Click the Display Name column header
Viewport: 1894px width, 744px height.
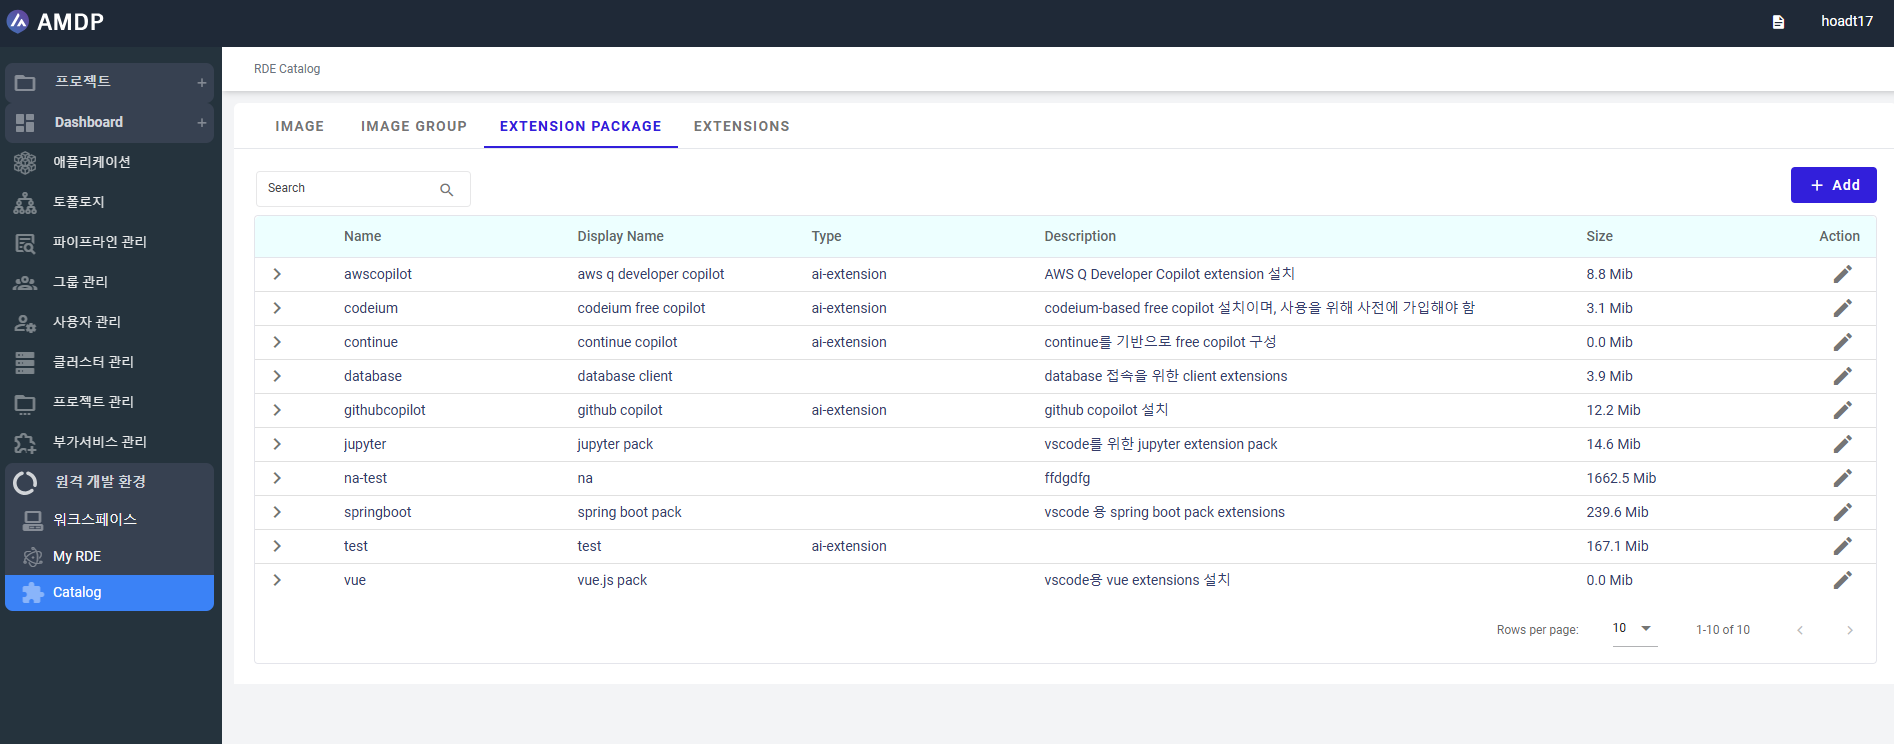pos(620,236)
